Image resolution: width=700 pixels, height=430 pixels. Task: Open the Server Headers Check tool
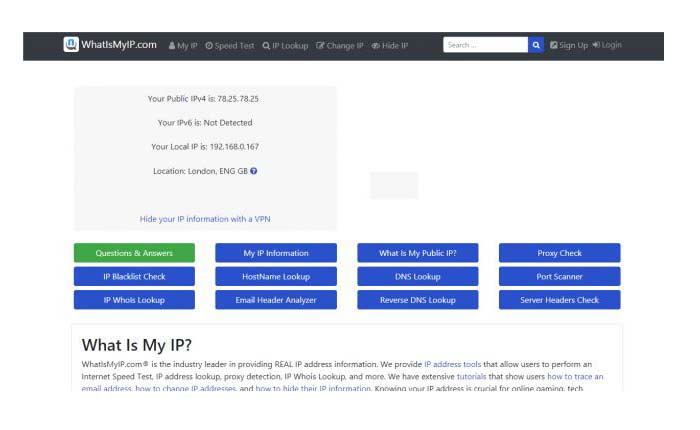[559, 300]
